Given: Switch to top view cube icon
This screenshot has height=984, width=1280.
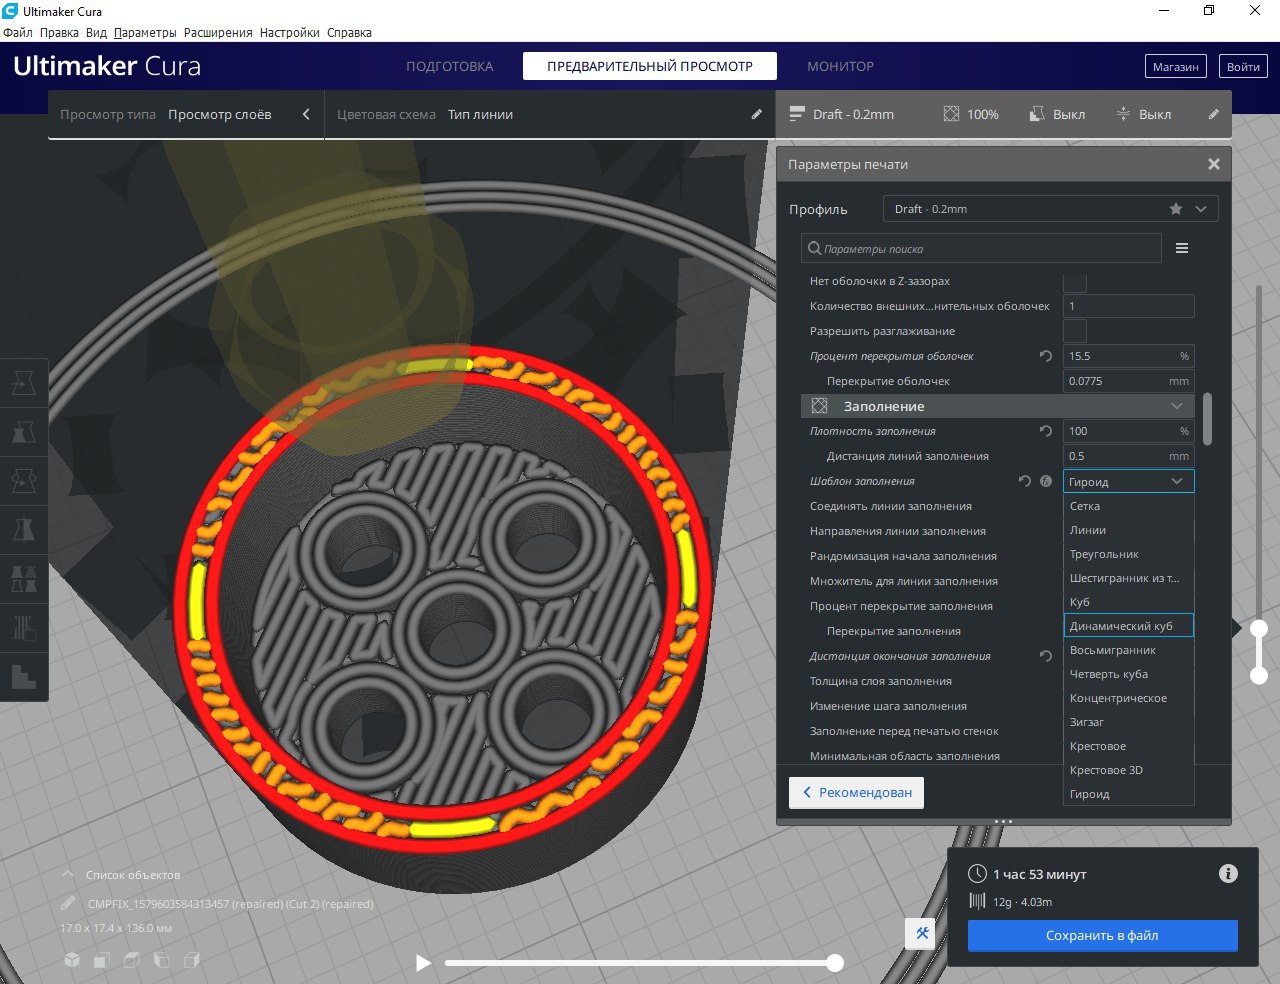Looking at the screenshot, I should [132, 960].
